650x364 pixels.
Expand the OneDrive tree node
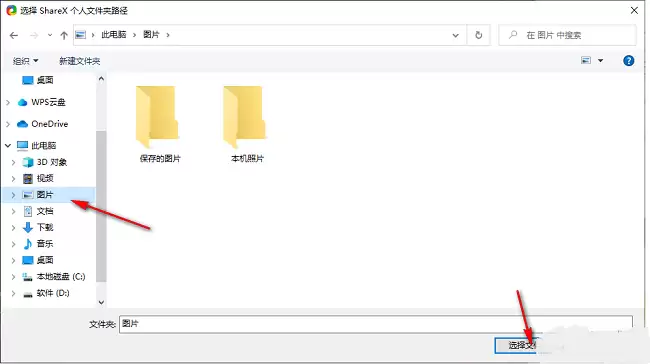(x=8, y=124)
